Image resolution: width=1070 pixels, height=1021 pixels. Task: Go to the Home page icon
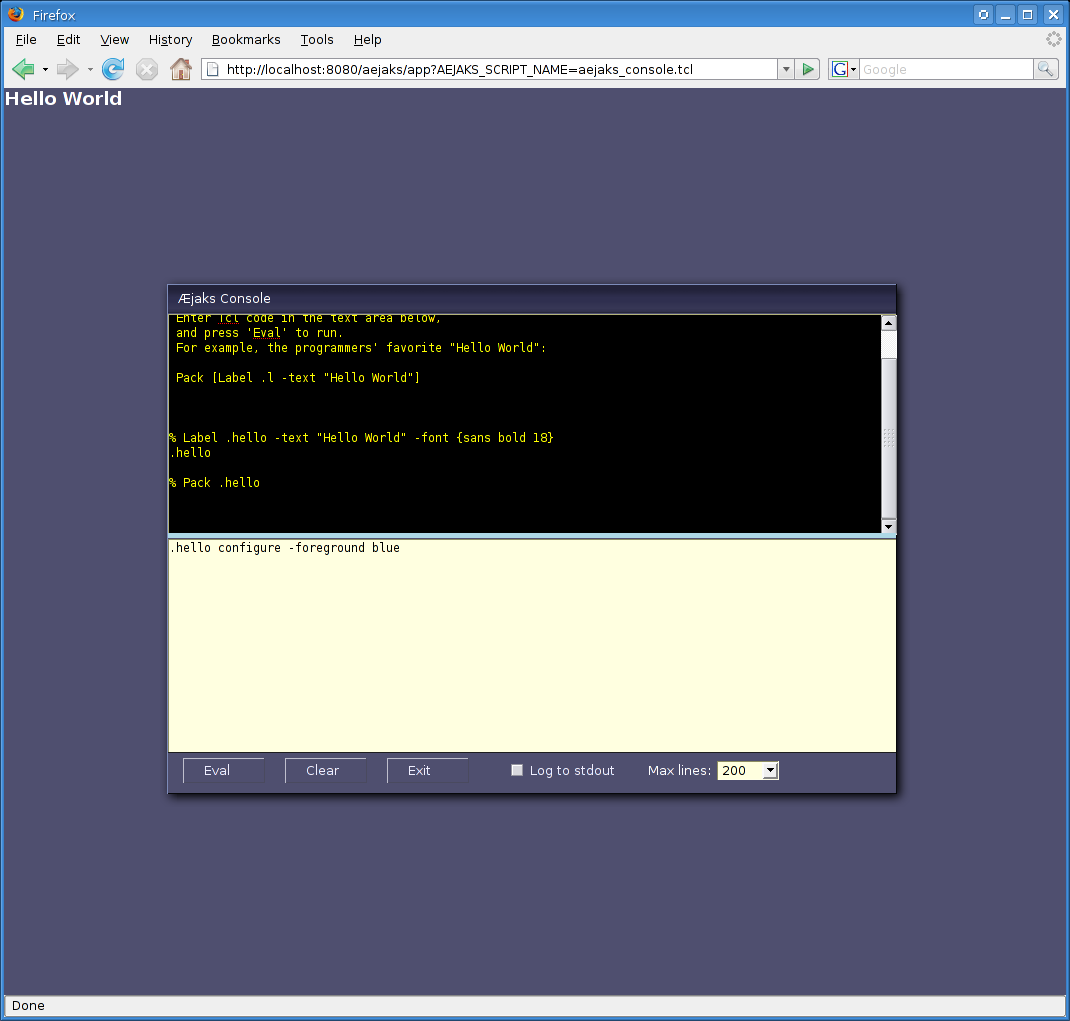(x=181, y=69)
